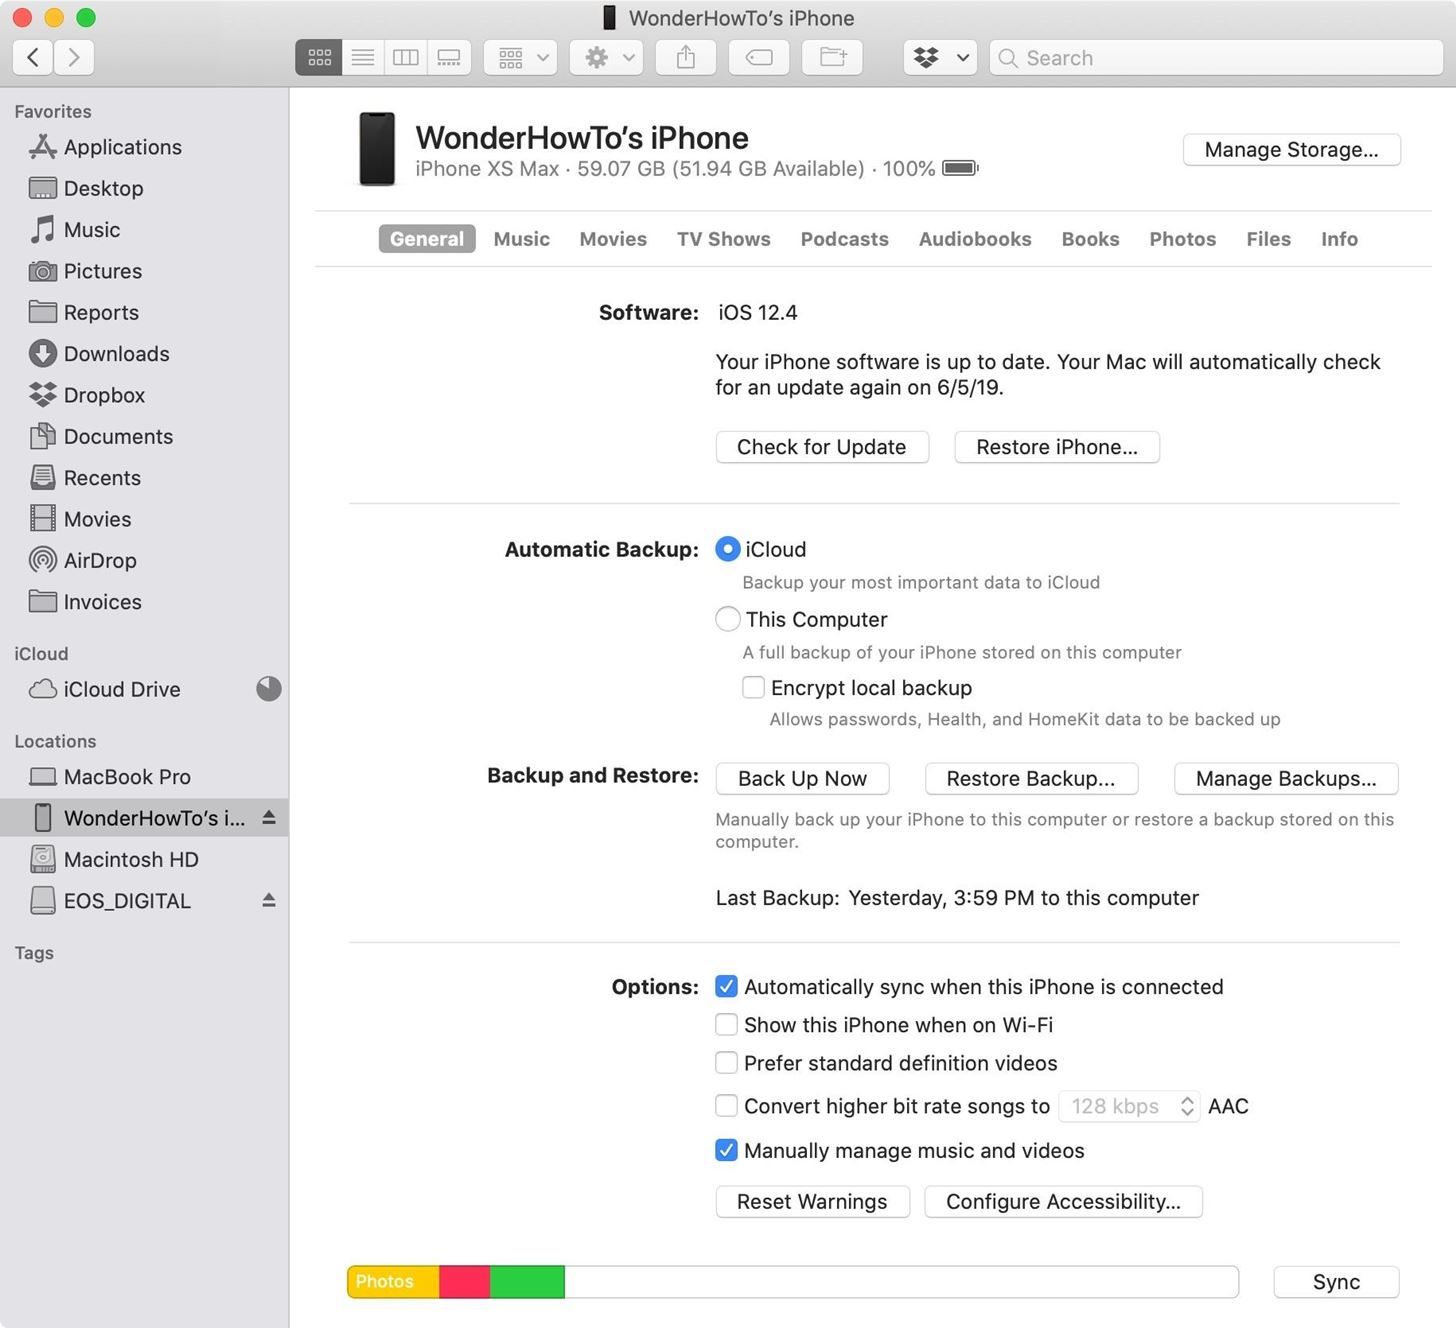This screenshot has width=1456, height=1328.
Task: Eject WonderHowTo's iPhone from Locations
Action: pyautogui.click(x=268, y=817)
